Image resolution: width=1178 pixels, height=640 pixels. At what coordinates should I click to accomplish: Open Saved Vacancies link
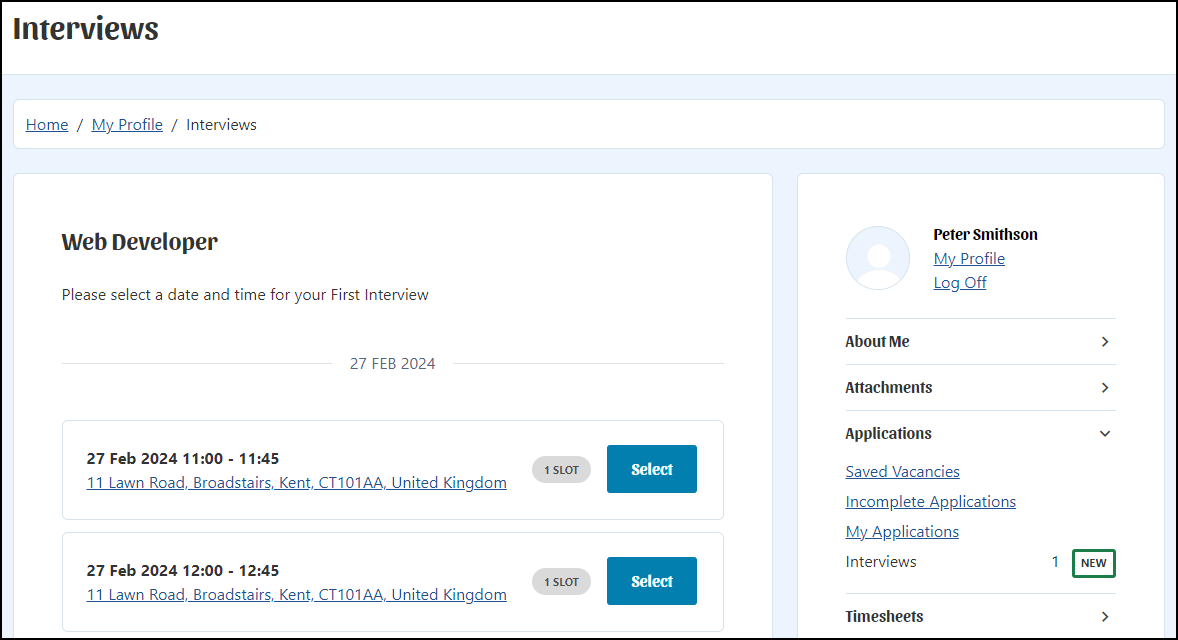902,472
